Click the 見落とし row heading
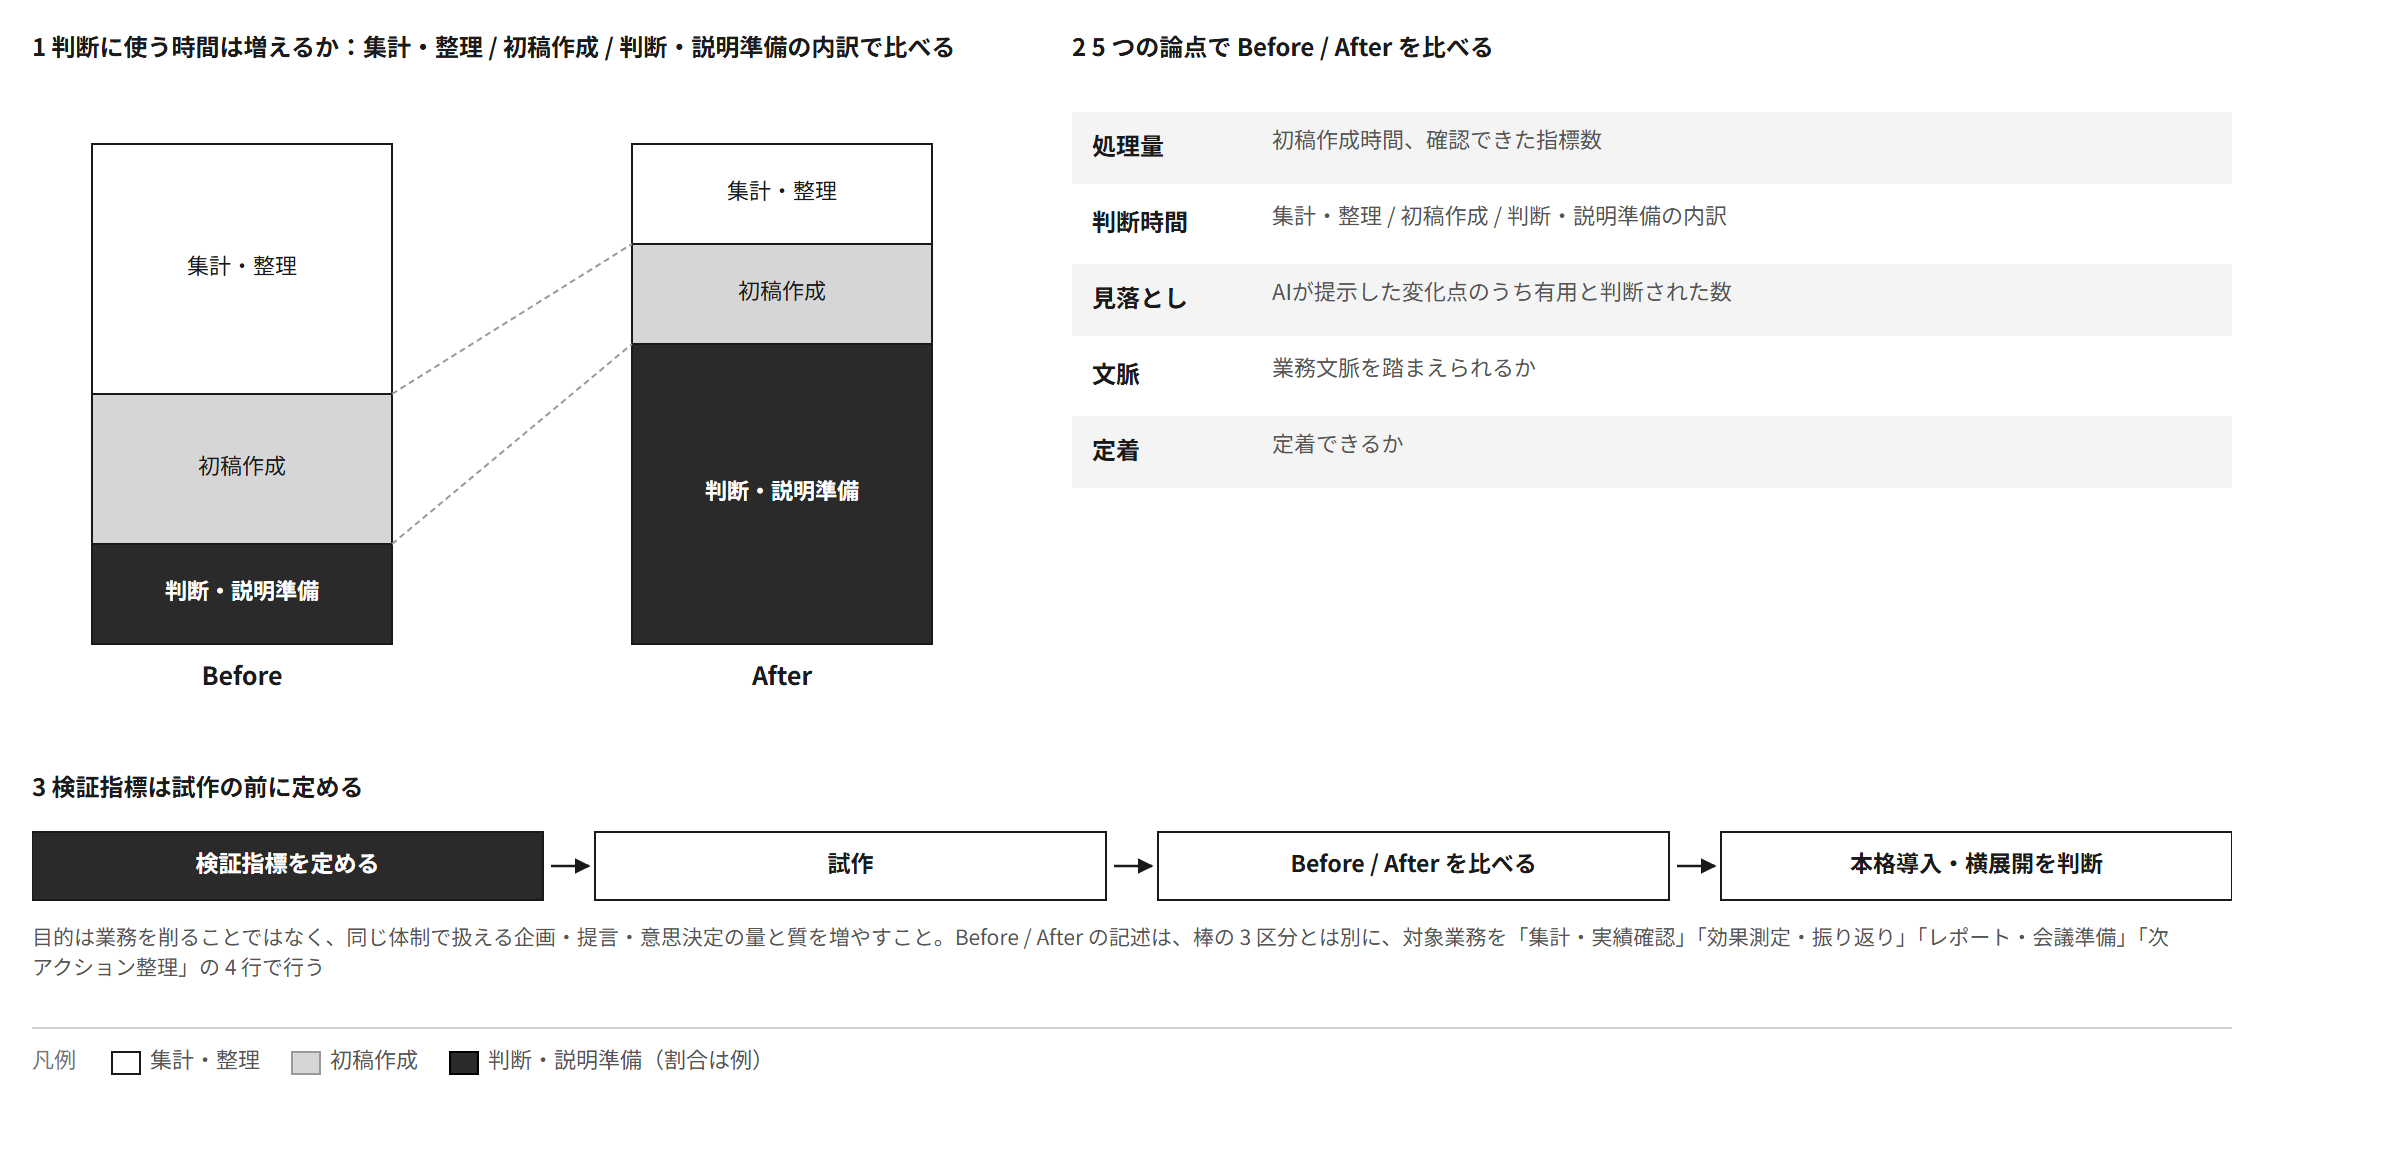Image resolution: width=2400 pixels, height=1168 pixels. click(1140, 298)
